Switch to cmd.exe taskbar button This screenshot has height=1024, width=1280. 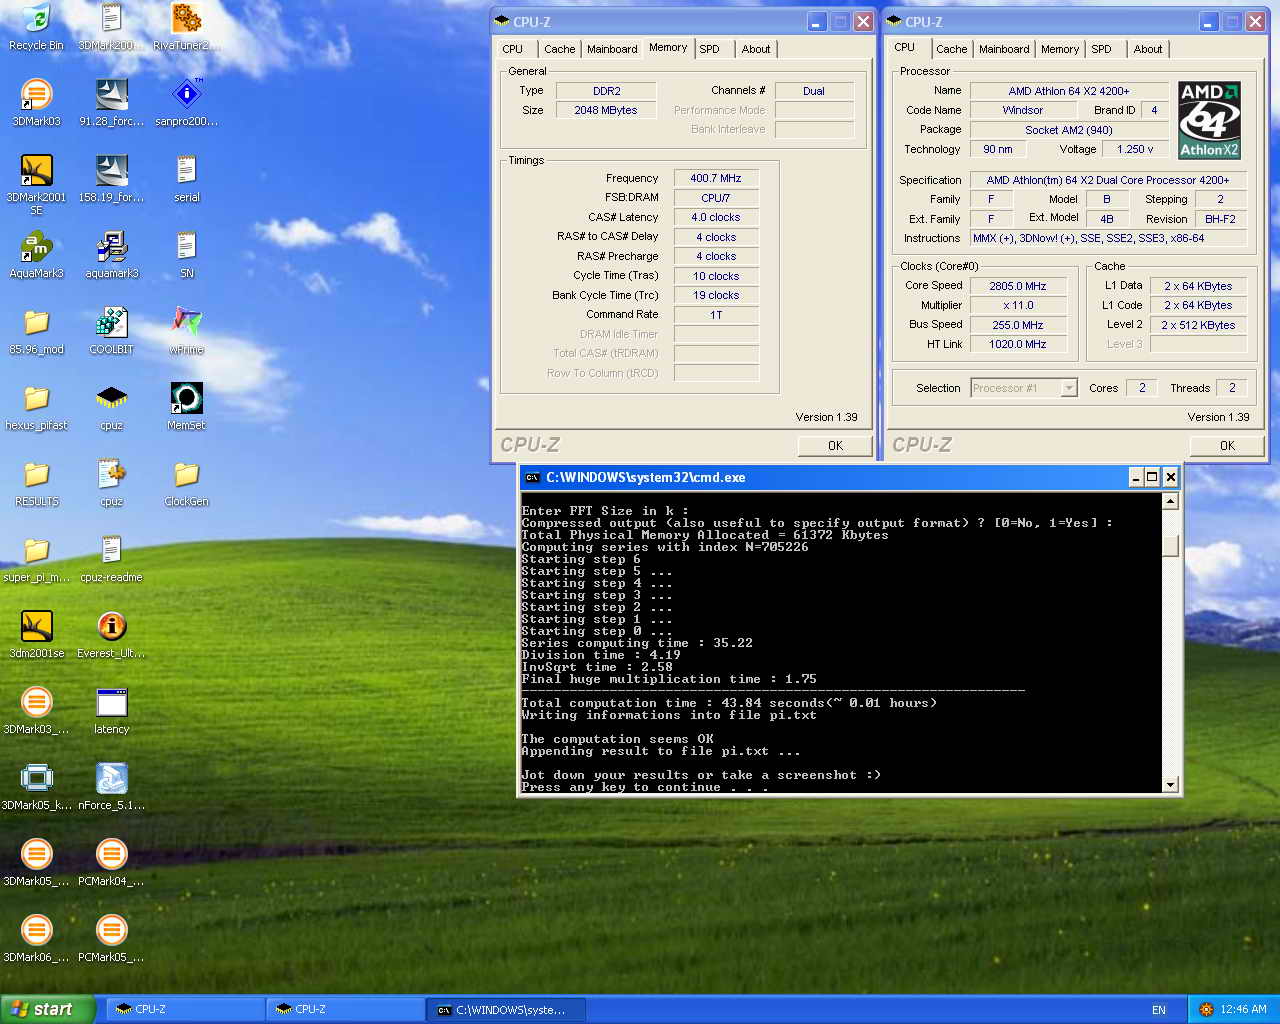[x=506, y=1010]
